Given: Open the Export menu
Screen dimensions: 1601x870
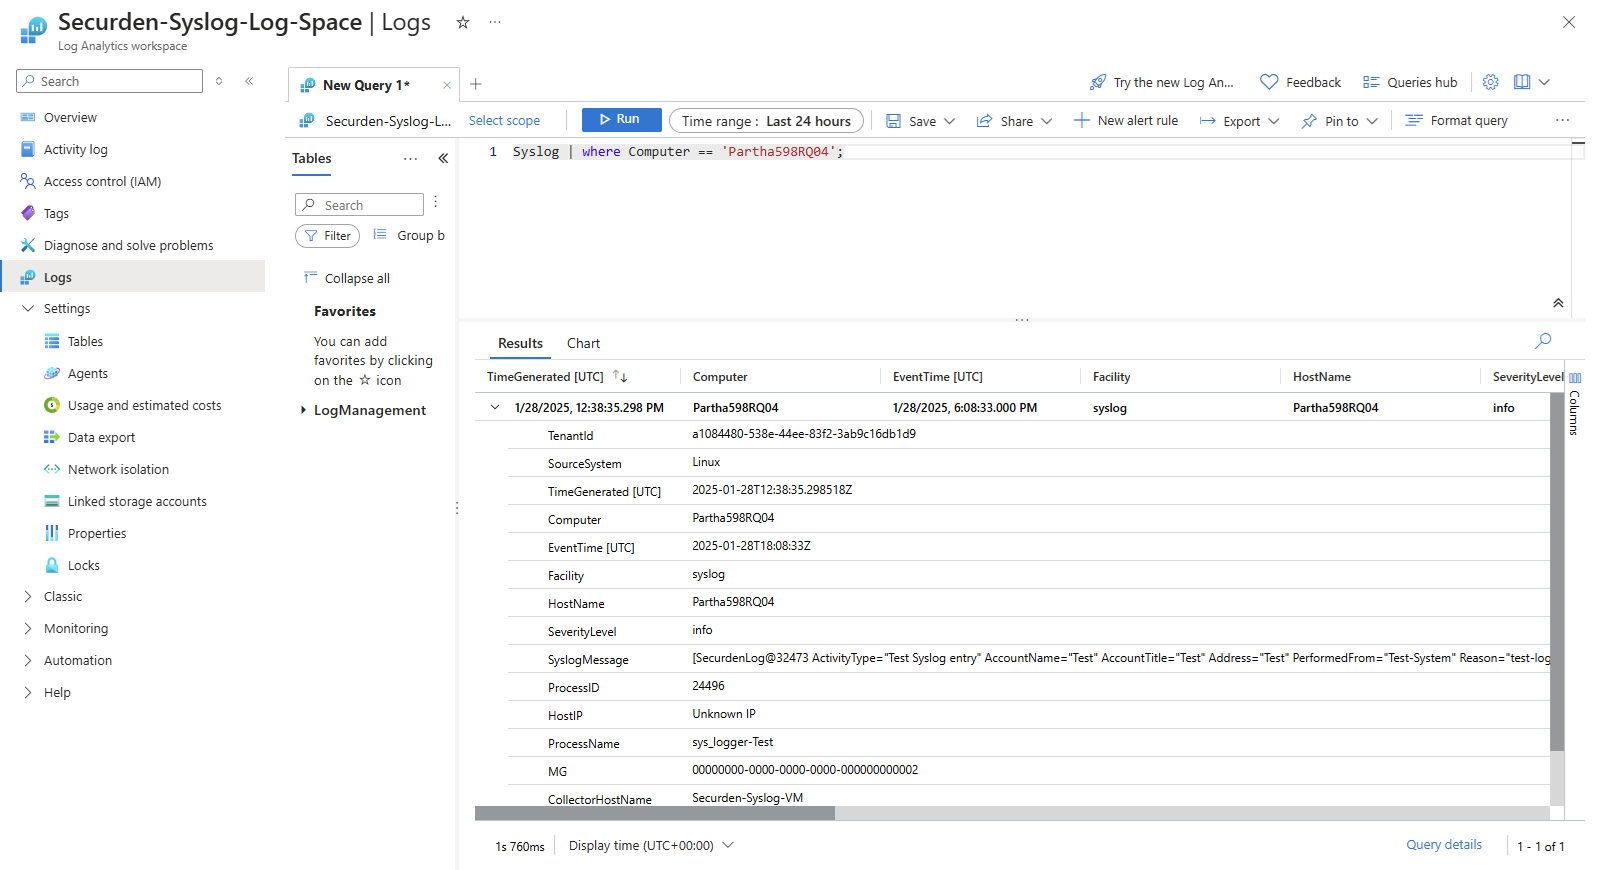Looking at the screenshot, I should pos(1240,121).
